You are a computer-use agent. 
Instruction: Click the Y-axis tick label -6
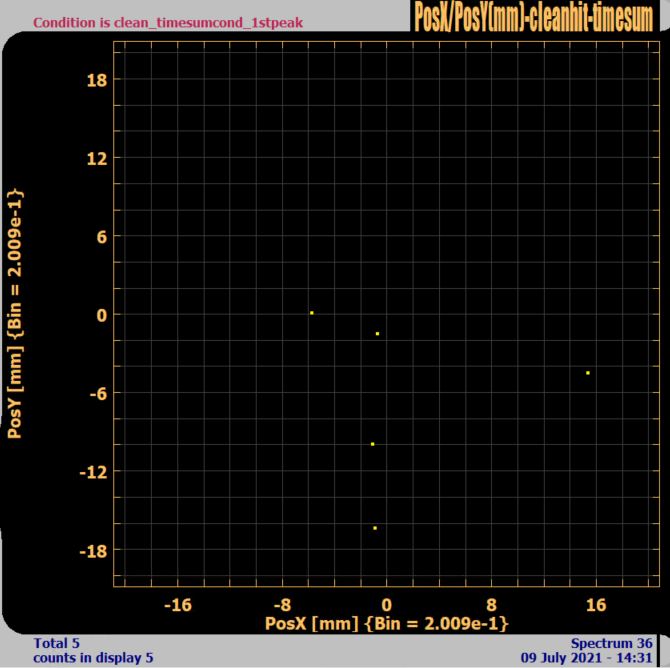[x=98, y=394]
